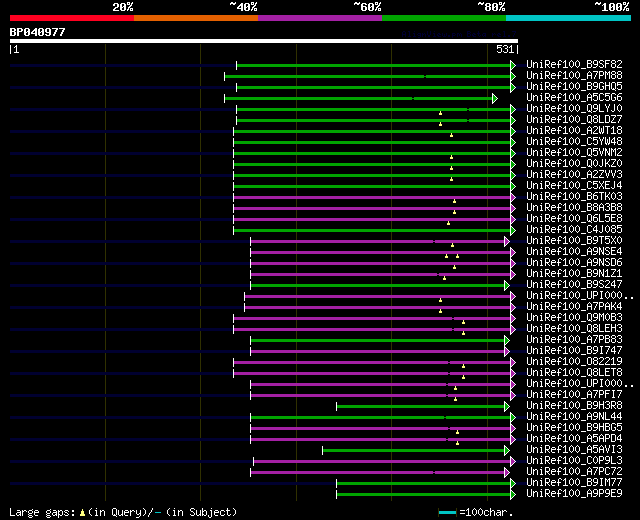The image size is (640, 520).
Task: Click the BP040977 query name
Action: [38, 32]
